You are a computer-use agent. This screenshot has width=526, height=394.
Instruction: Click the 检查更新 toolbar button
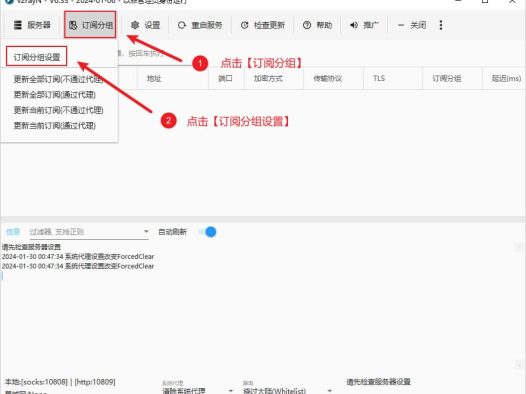263,25
